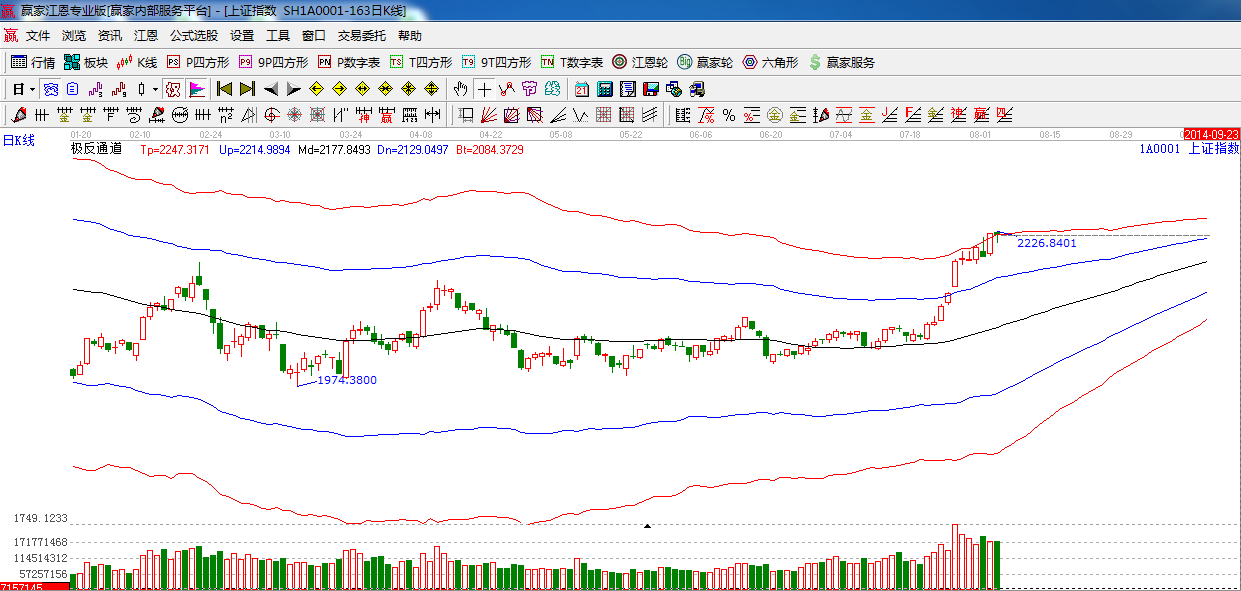Viewport: 1241px width, 591px height.
Task: Toggle the highlighted flag indicator button
Action: (x=196, y=89)
